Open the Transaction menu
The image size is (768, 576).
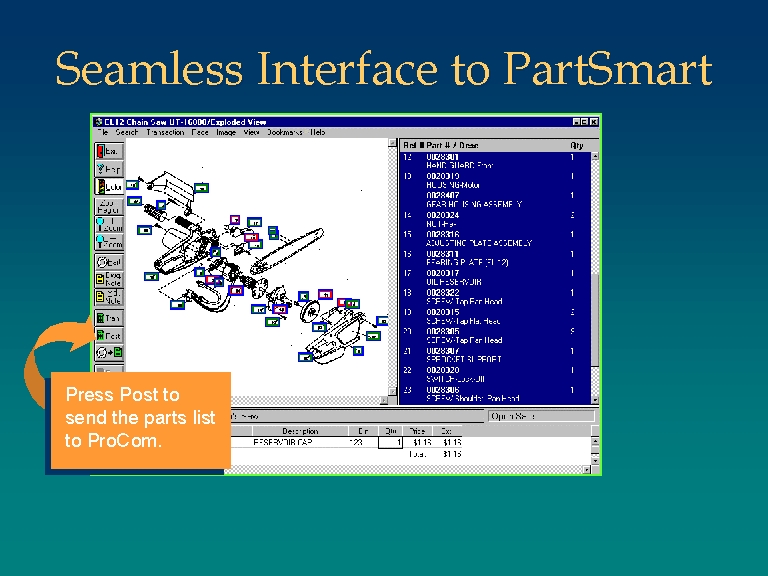[165, 132]
